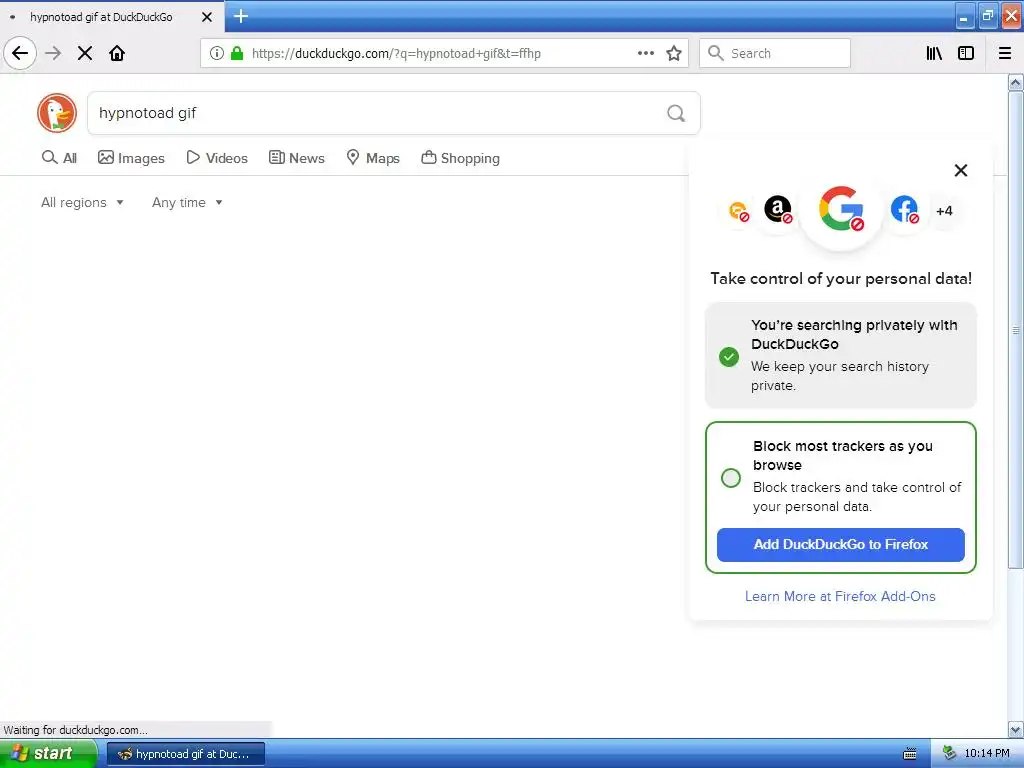
Task: Bookmark this page with the star icon
Action: (x=674, y=53)
